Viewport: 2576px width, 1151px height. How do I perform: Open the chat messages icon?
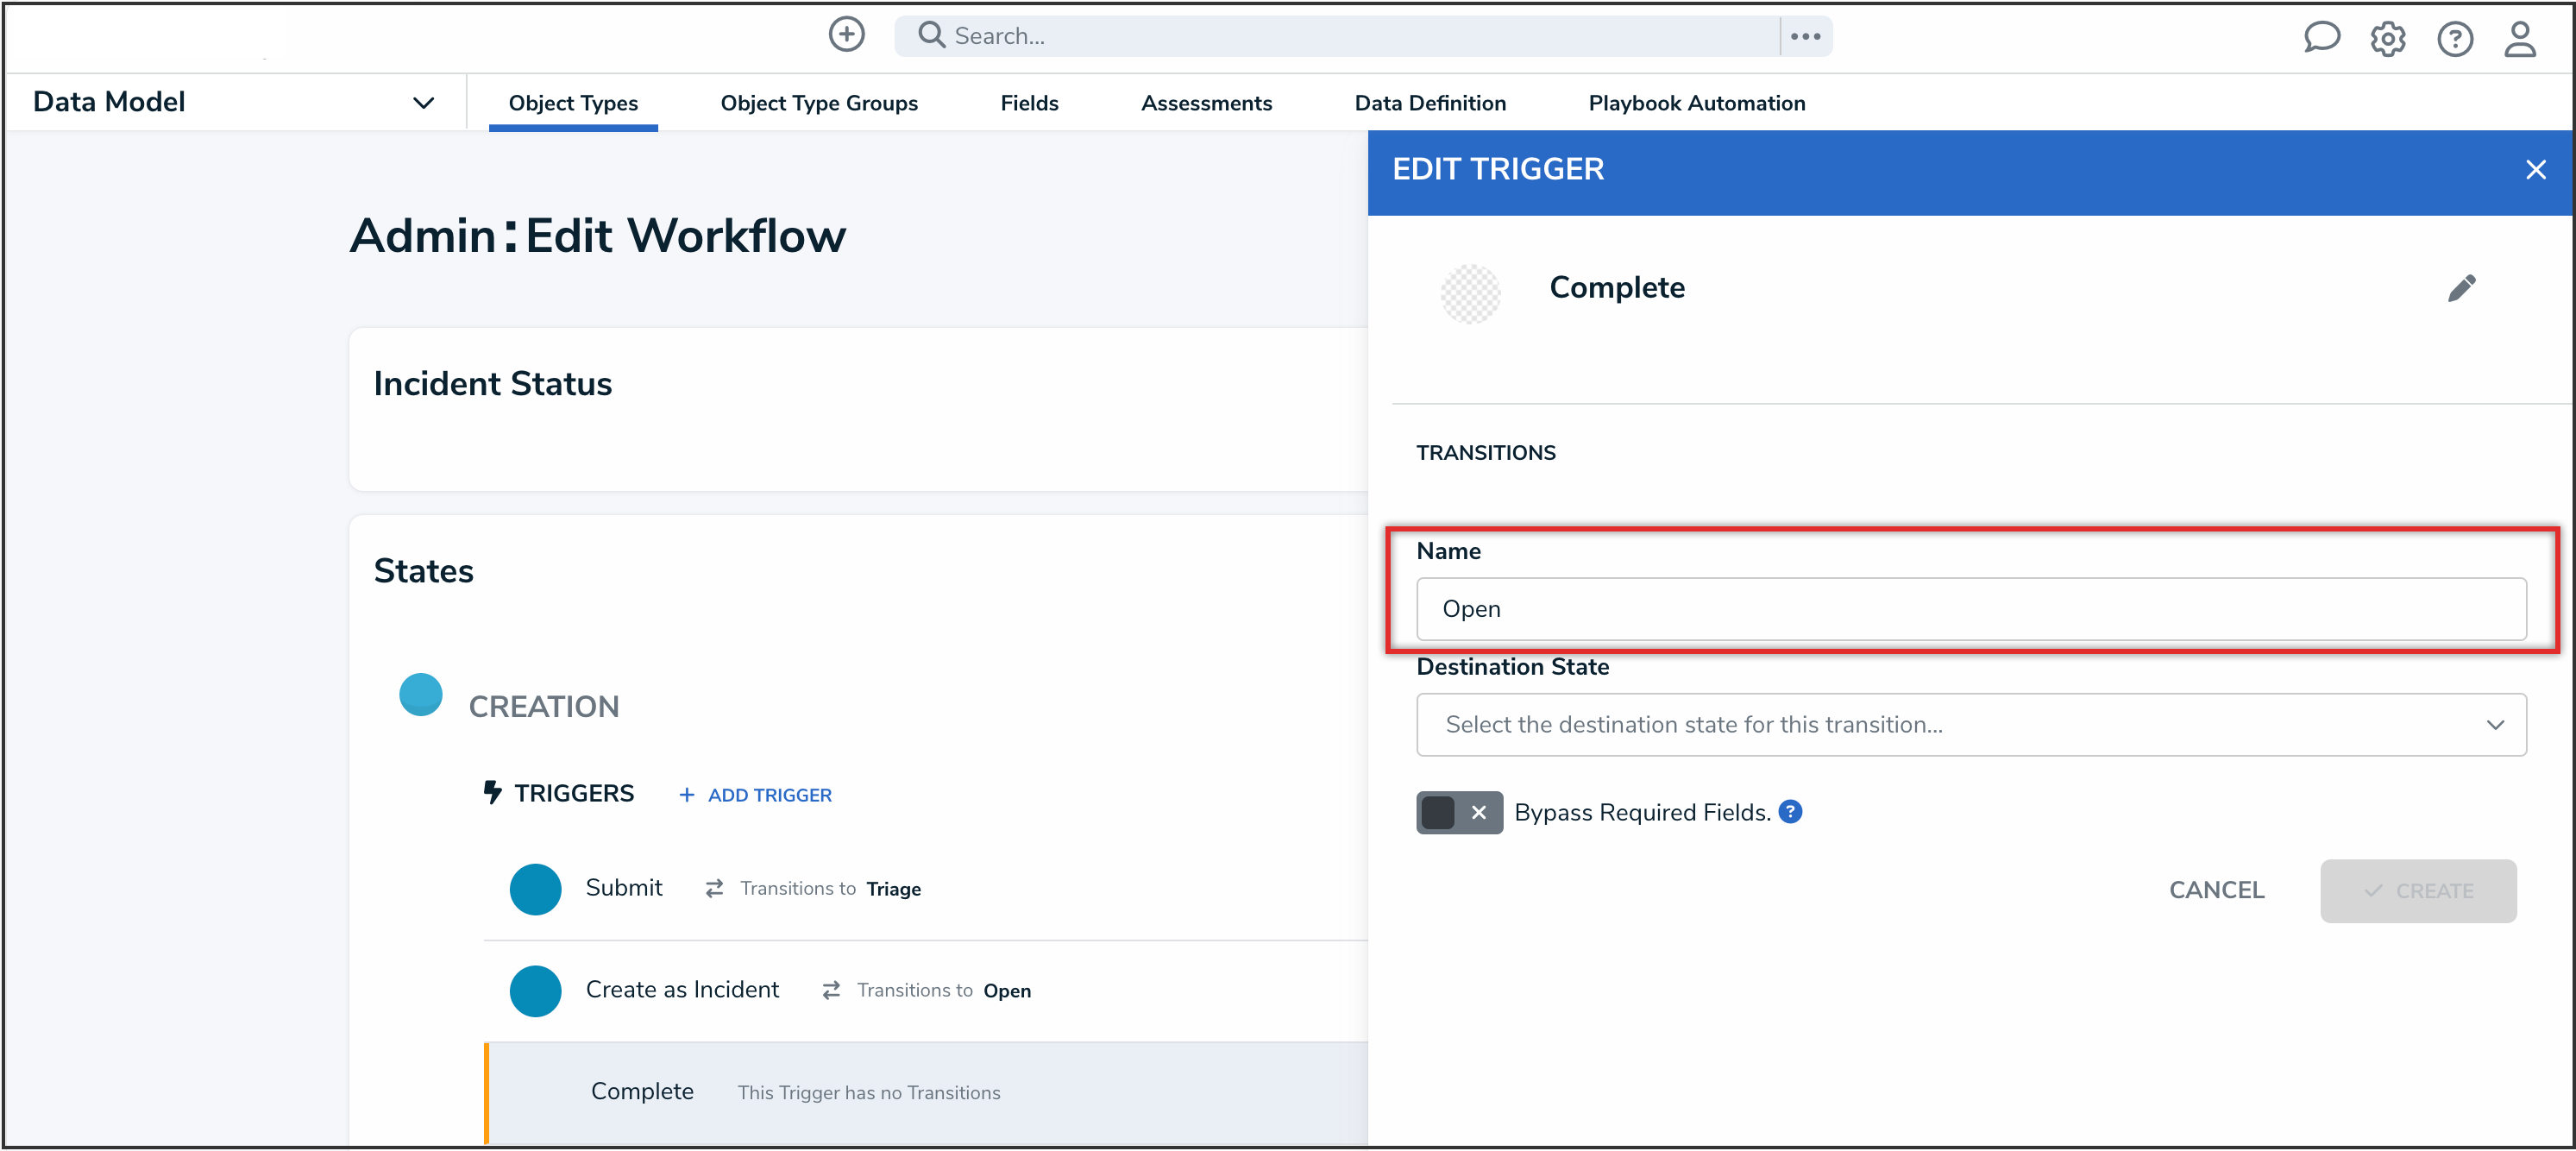tap(2321, 38)
